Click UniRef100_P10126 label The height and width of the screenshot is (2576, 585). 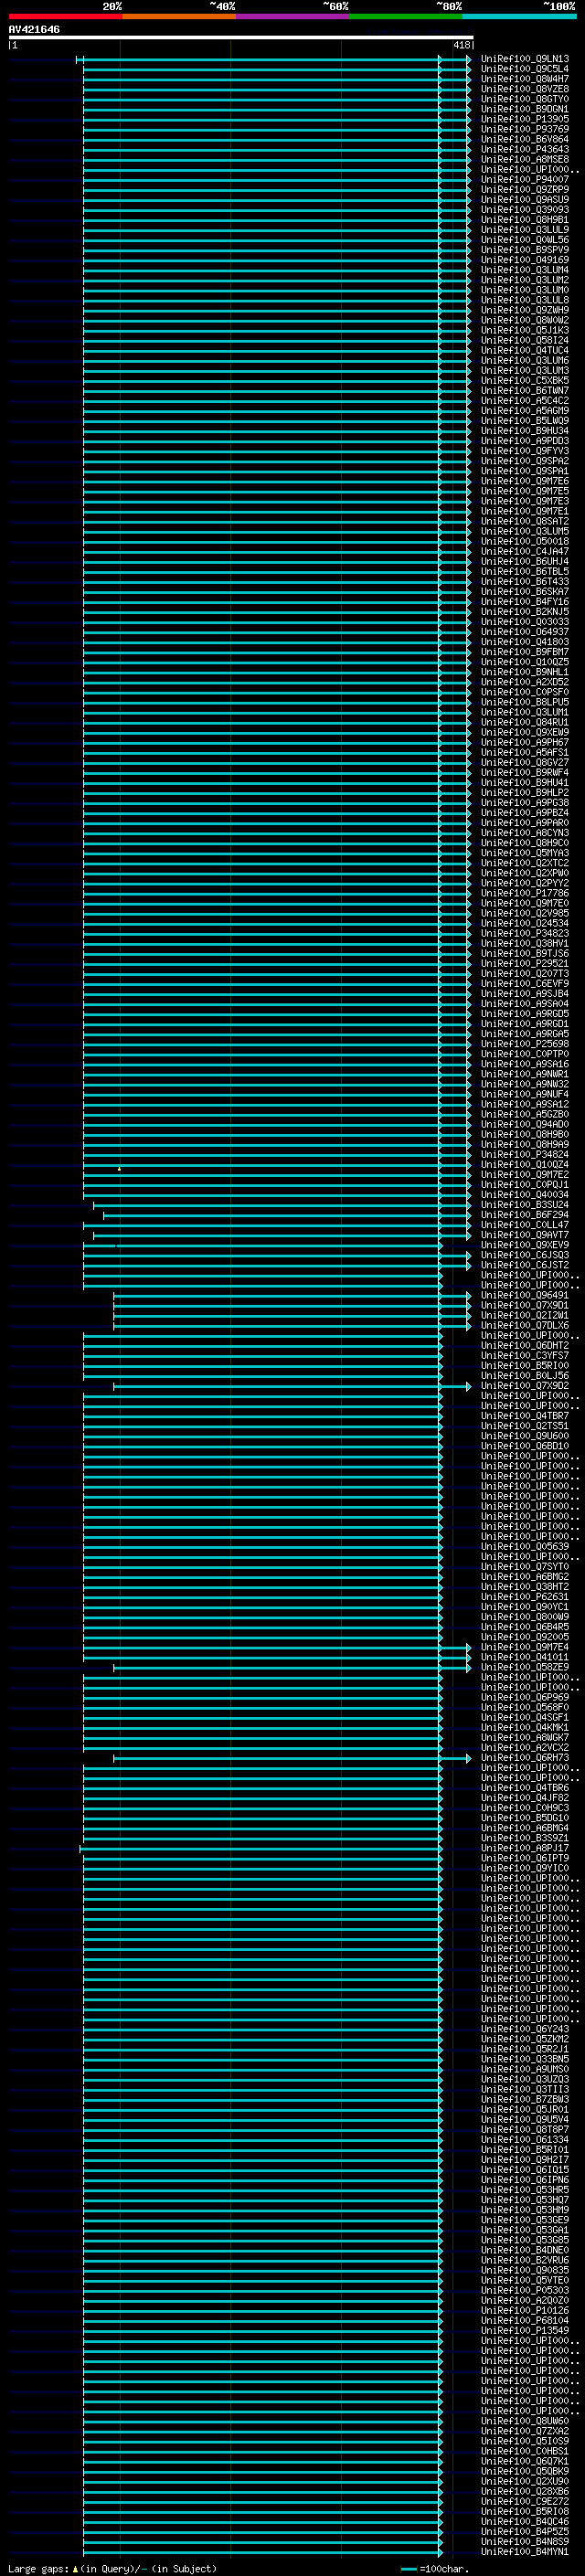tap(524, 2310)
